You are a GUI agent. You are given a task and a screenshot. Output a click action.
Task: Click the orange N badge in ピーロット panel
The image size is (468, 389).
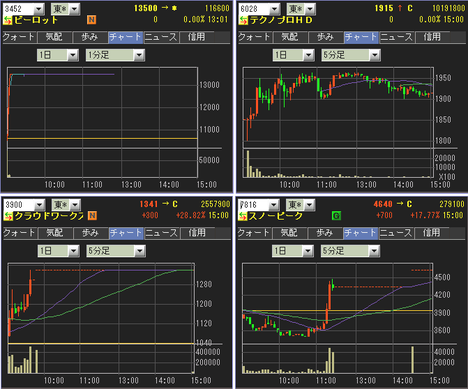click(91, 20)
